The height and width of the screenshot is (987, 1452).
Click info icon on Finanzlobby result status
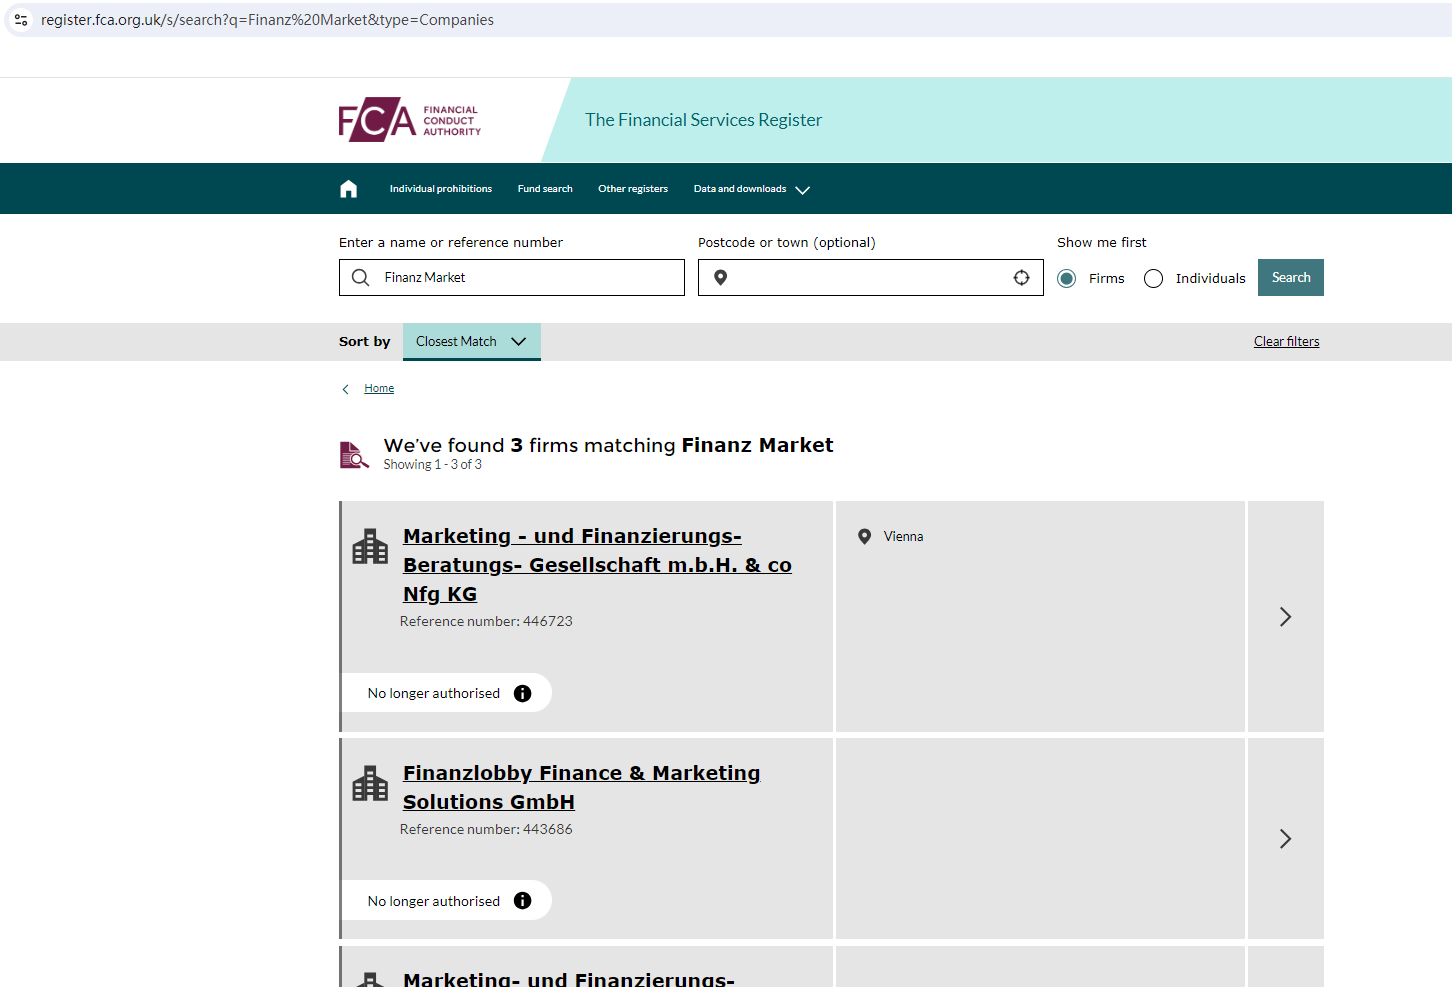(522, 901)
